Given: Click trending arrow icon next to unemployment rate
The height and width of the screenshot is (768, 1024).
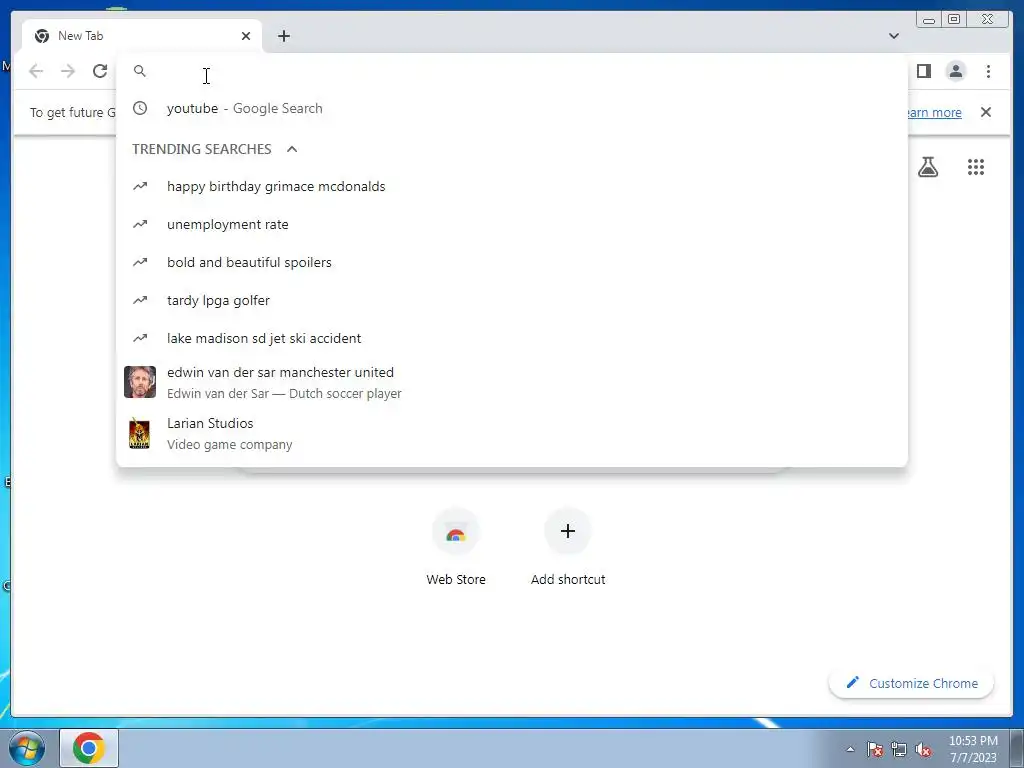Looking at the screenshot, I should coord(140,224).
